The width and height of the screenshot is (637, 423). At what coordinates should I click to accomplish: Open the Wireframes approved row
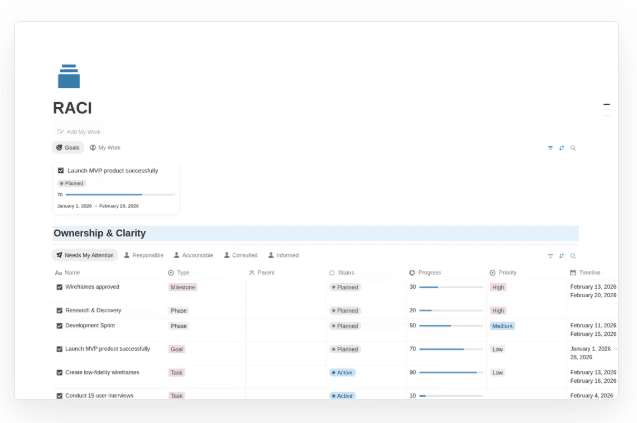pos(92,287)
